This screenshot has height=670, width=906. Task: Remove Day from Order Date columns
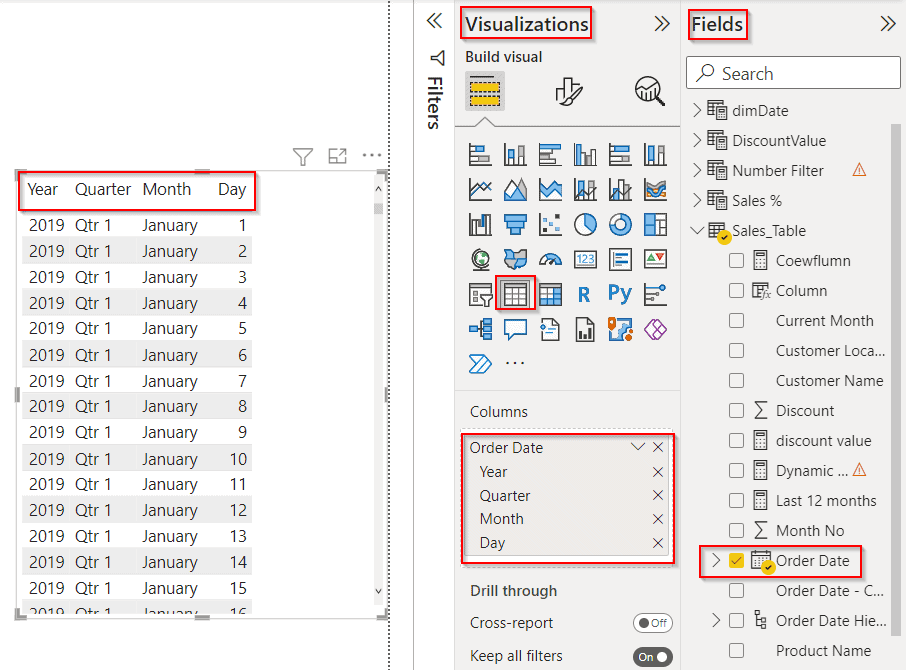pos(658,543)
